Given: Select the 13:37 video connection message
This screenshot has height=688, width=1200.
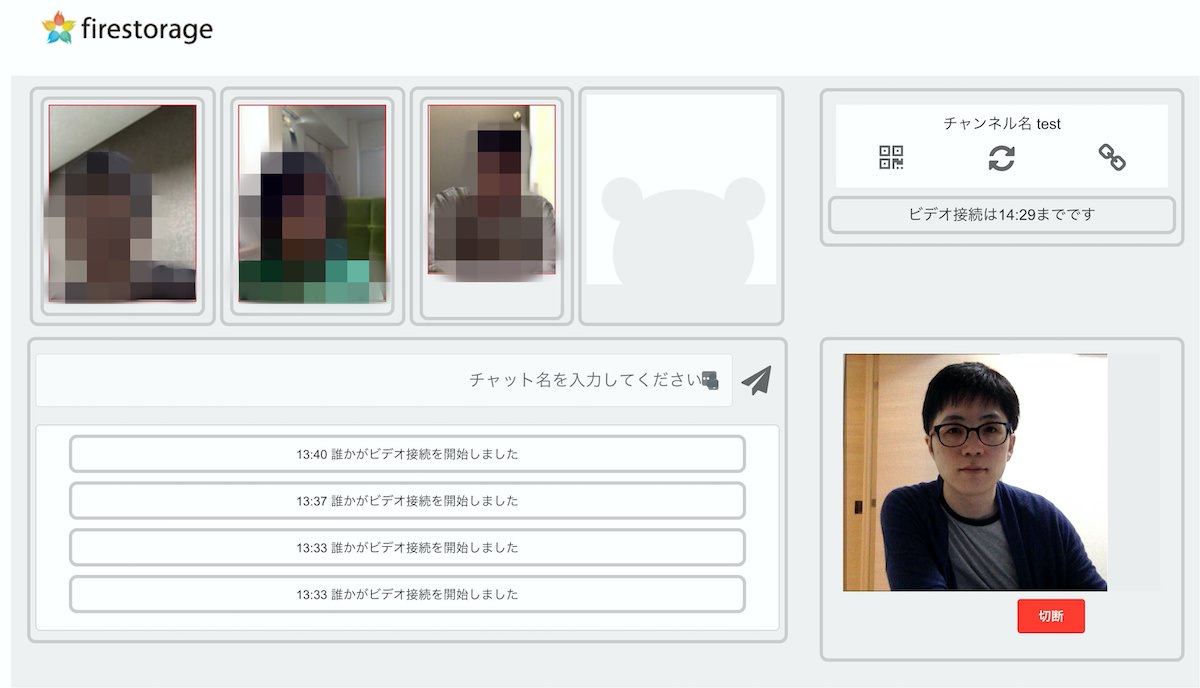Looking at the screenshot, I should click(x=407, y=501).
